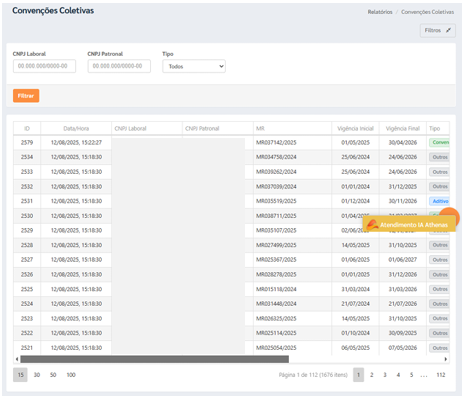Sort by Data/Hora column header
This screenshot has height=398, width=465.
pos(76,128)
